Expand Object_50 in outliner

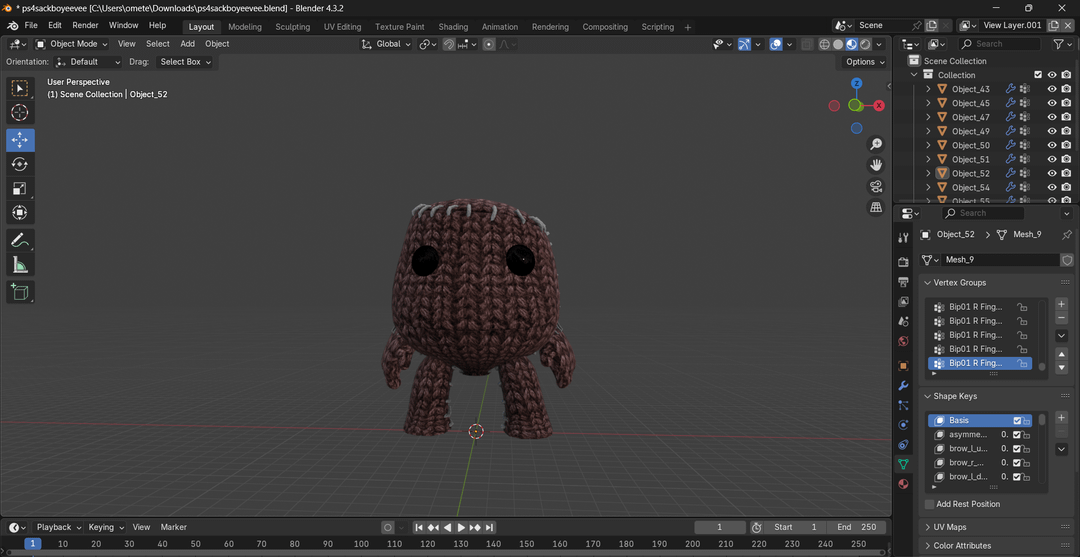[928, 145]
